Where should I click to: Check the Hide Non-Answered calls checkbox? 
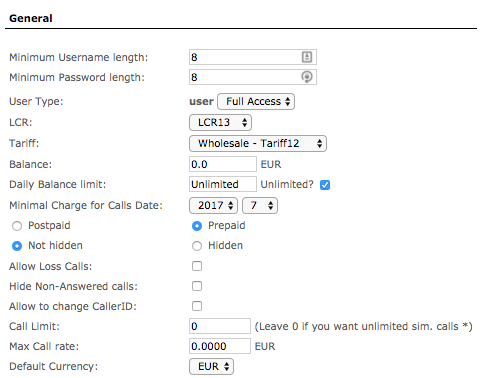(197, 286)
